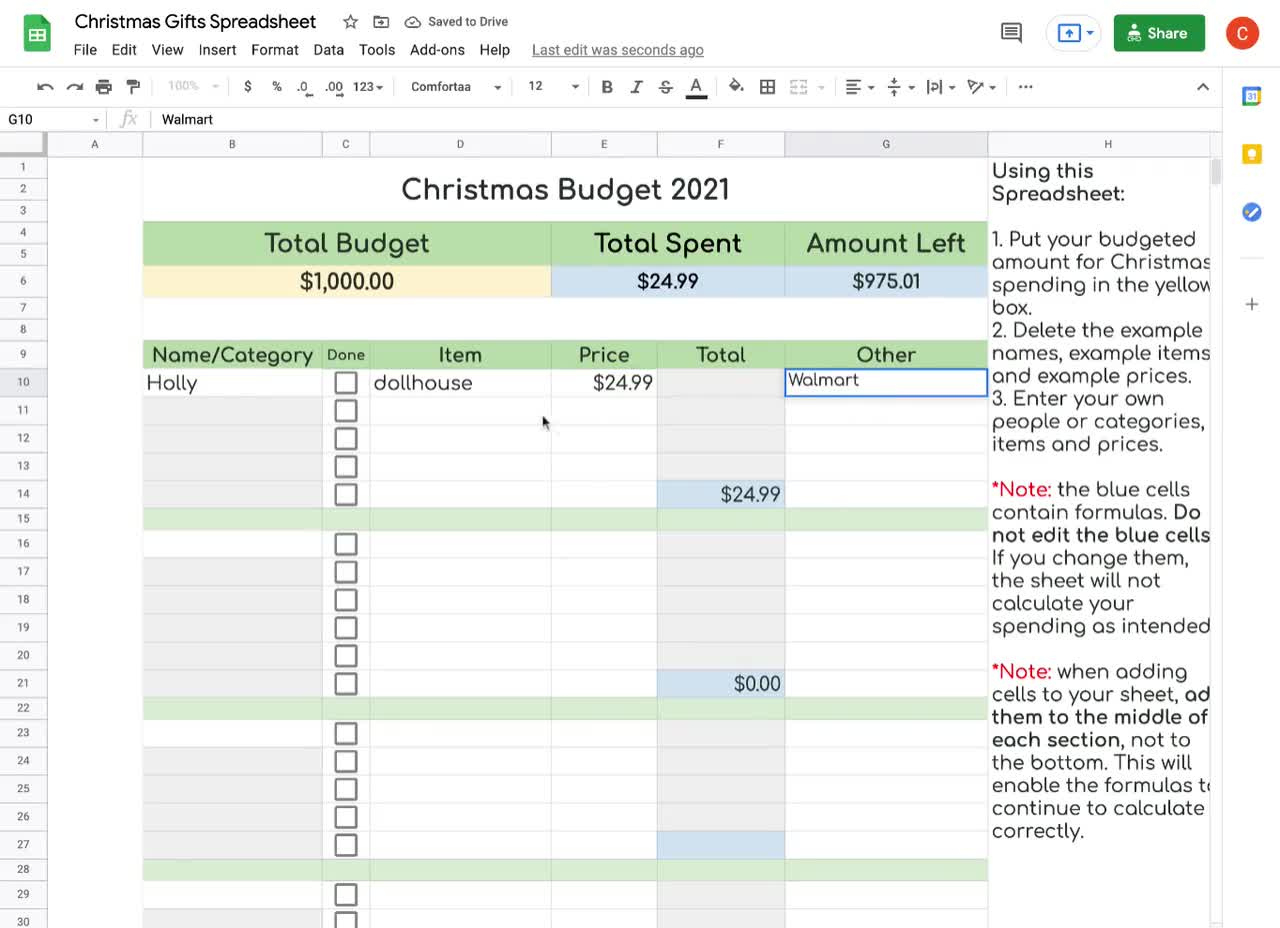
Task: Open Google Calendar side panel
Action: click(x=1251, y=96)
